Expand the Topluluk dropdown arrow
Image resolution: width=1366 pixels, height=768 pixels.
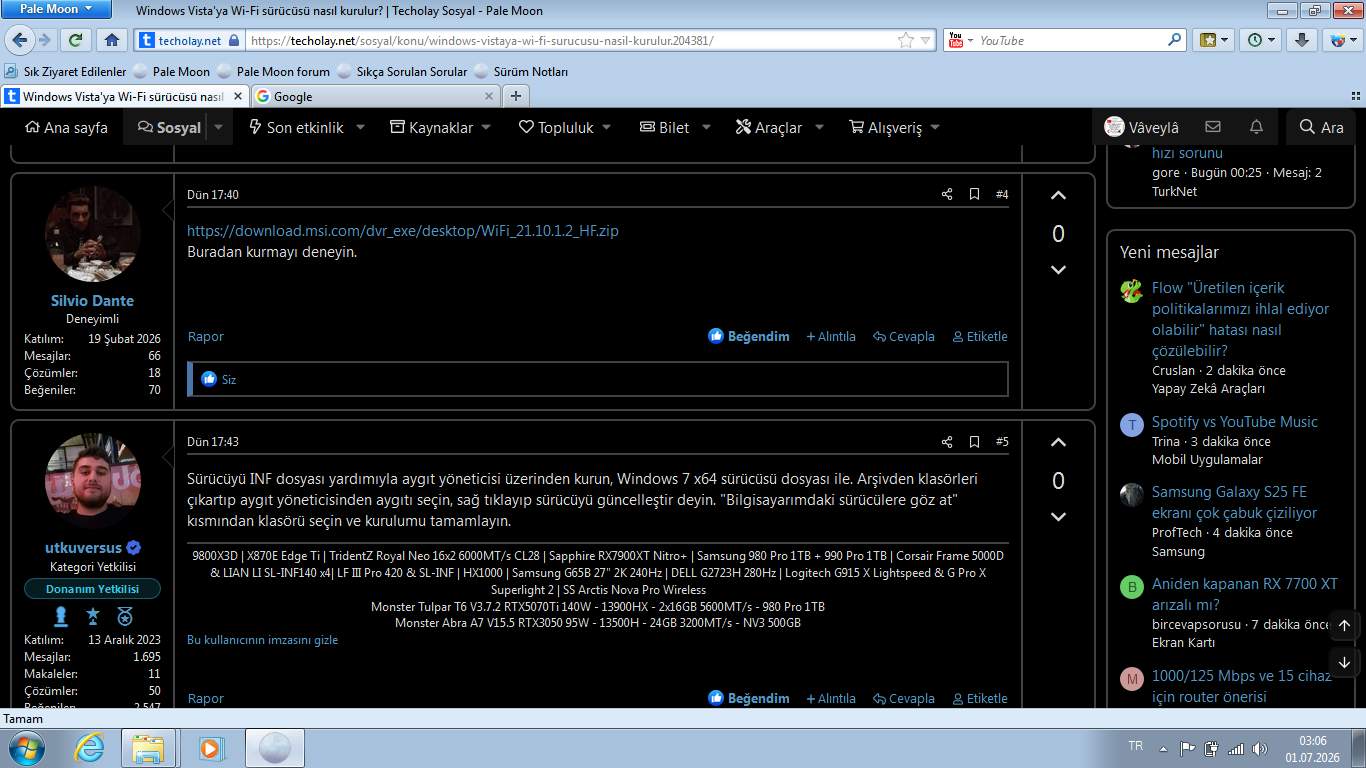pos(607,127)
